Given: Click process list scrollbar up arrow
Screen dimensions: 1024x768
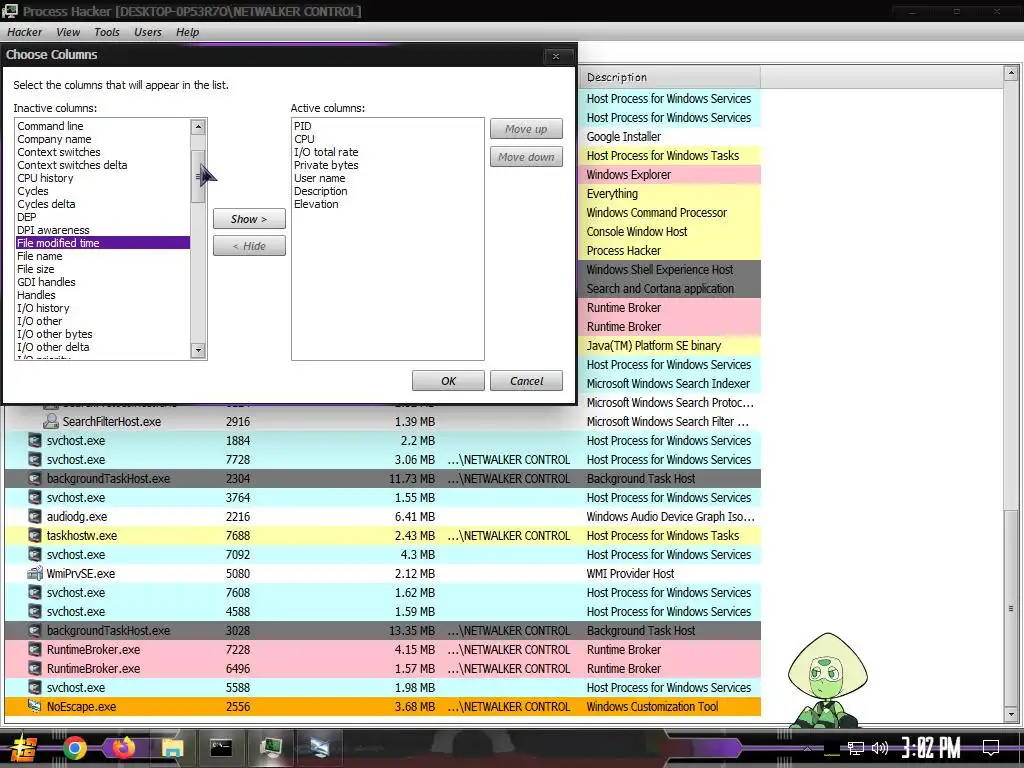Looking at the screenshot, I should click(1011, 74).
